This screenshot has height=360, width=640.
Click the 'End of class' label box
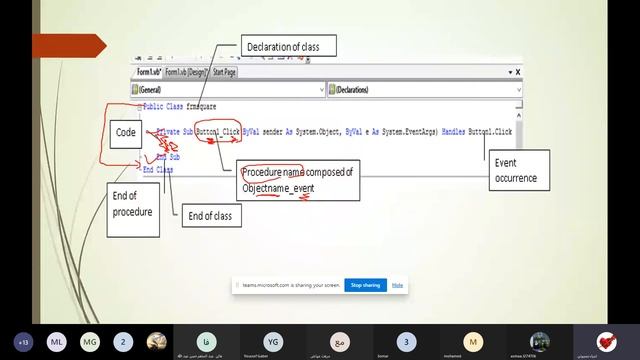click(211, 216)
